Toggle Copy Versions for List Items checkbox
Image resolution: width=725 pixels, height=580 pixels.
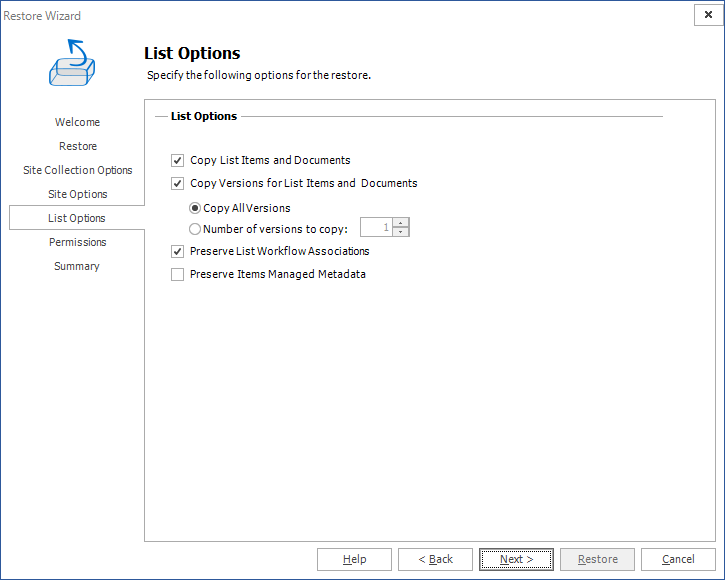click(x=178, y=184)
